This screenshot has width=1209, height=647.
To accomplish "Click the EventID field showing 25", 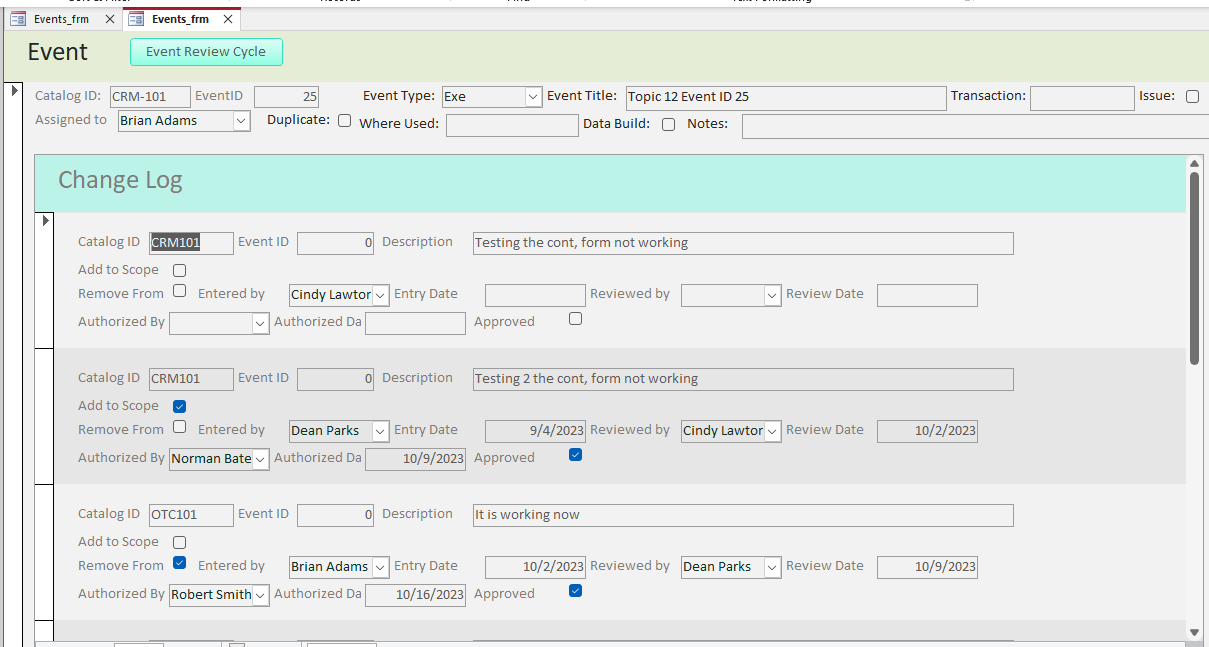I will [x=287, y=97].
